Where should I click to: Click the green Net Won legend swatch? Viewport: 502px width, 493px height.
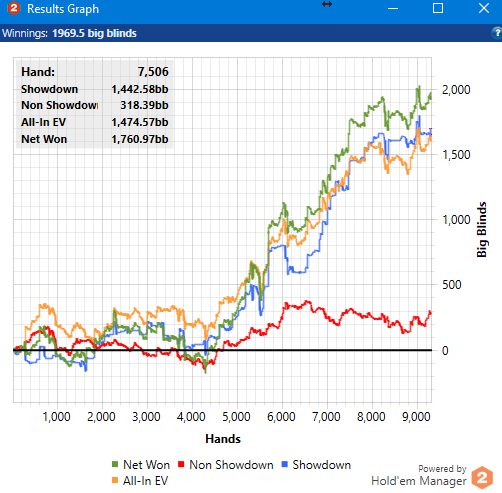[x=115, y=464]
